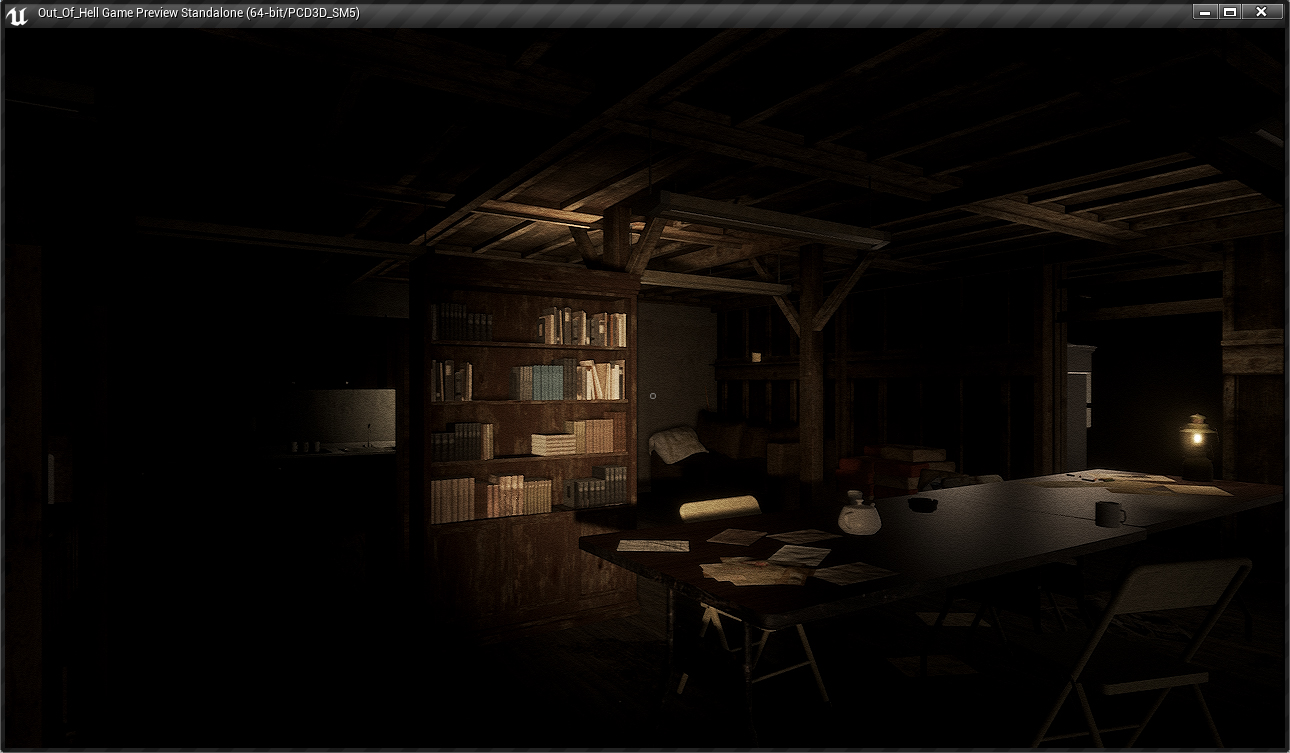Click the Unreal Engine logo icon
The width and height of the screenshot is (1290, 753).
click(x=16, y=13)
